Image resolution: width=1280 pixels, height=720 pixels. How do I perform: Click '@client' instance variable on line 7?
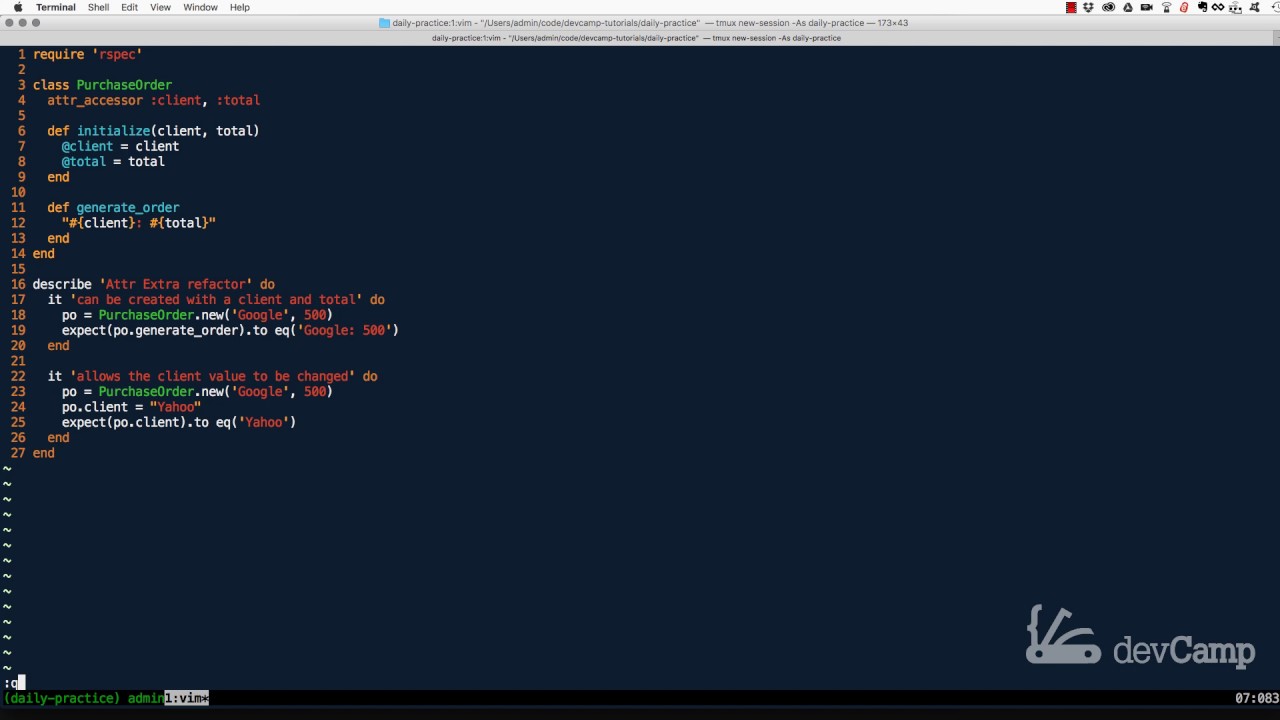coord(87,146)
